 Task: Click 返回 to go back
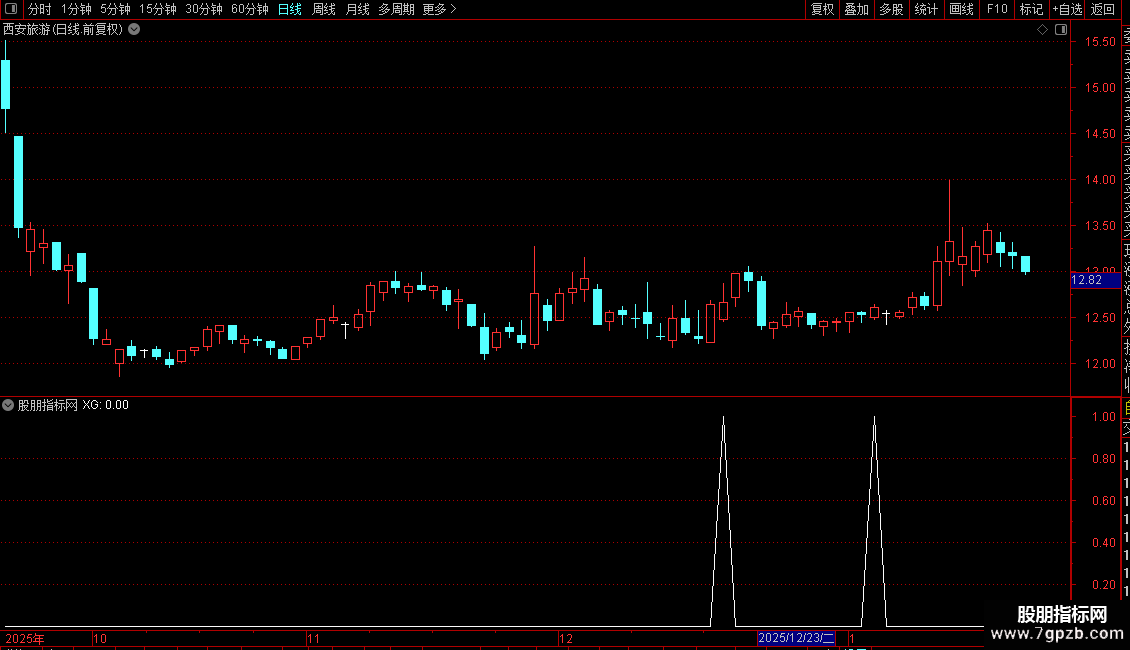tap(1103, 9)
